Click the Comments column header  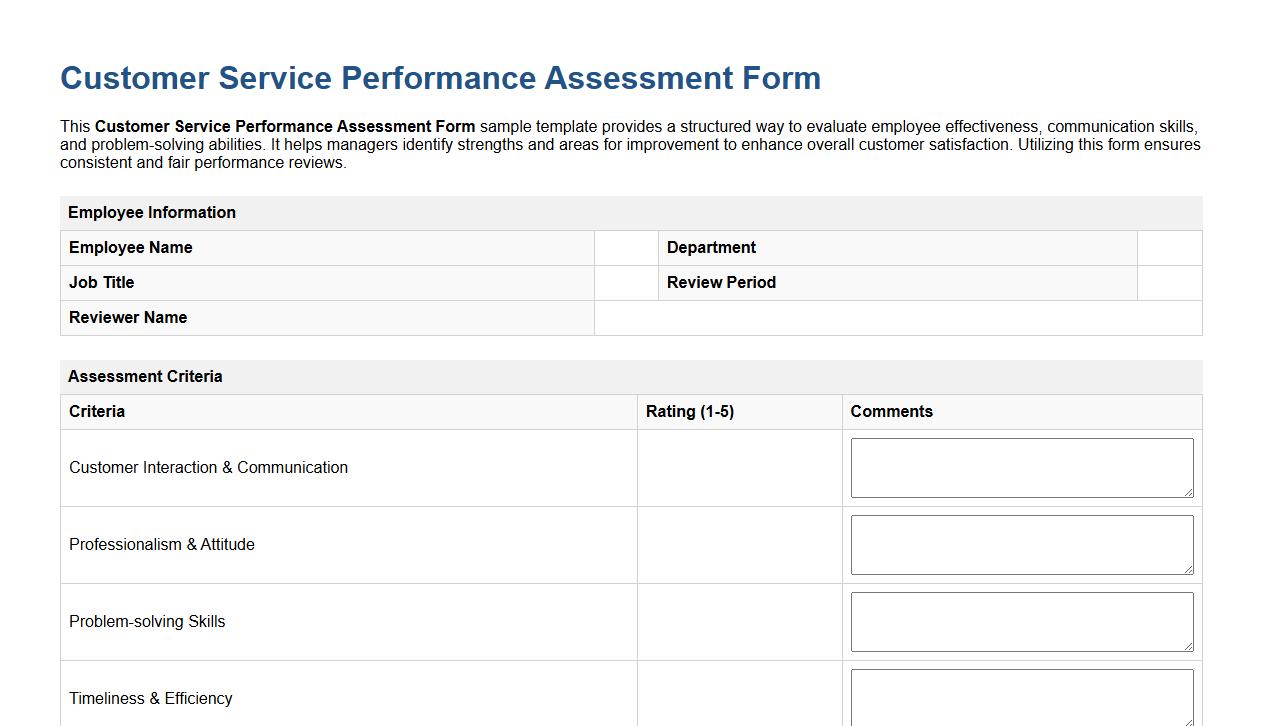[x=891, y=411]
